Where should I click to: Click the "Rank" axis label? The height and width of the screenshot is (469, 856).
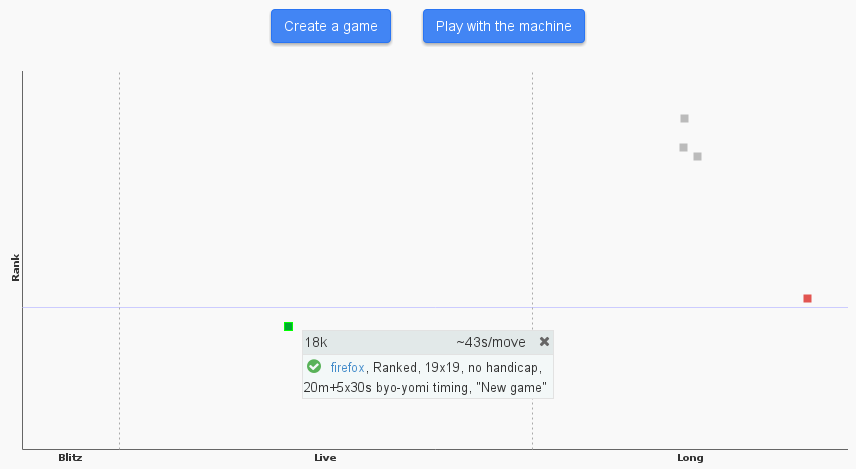pyautogui.click(x=15, y=268)
